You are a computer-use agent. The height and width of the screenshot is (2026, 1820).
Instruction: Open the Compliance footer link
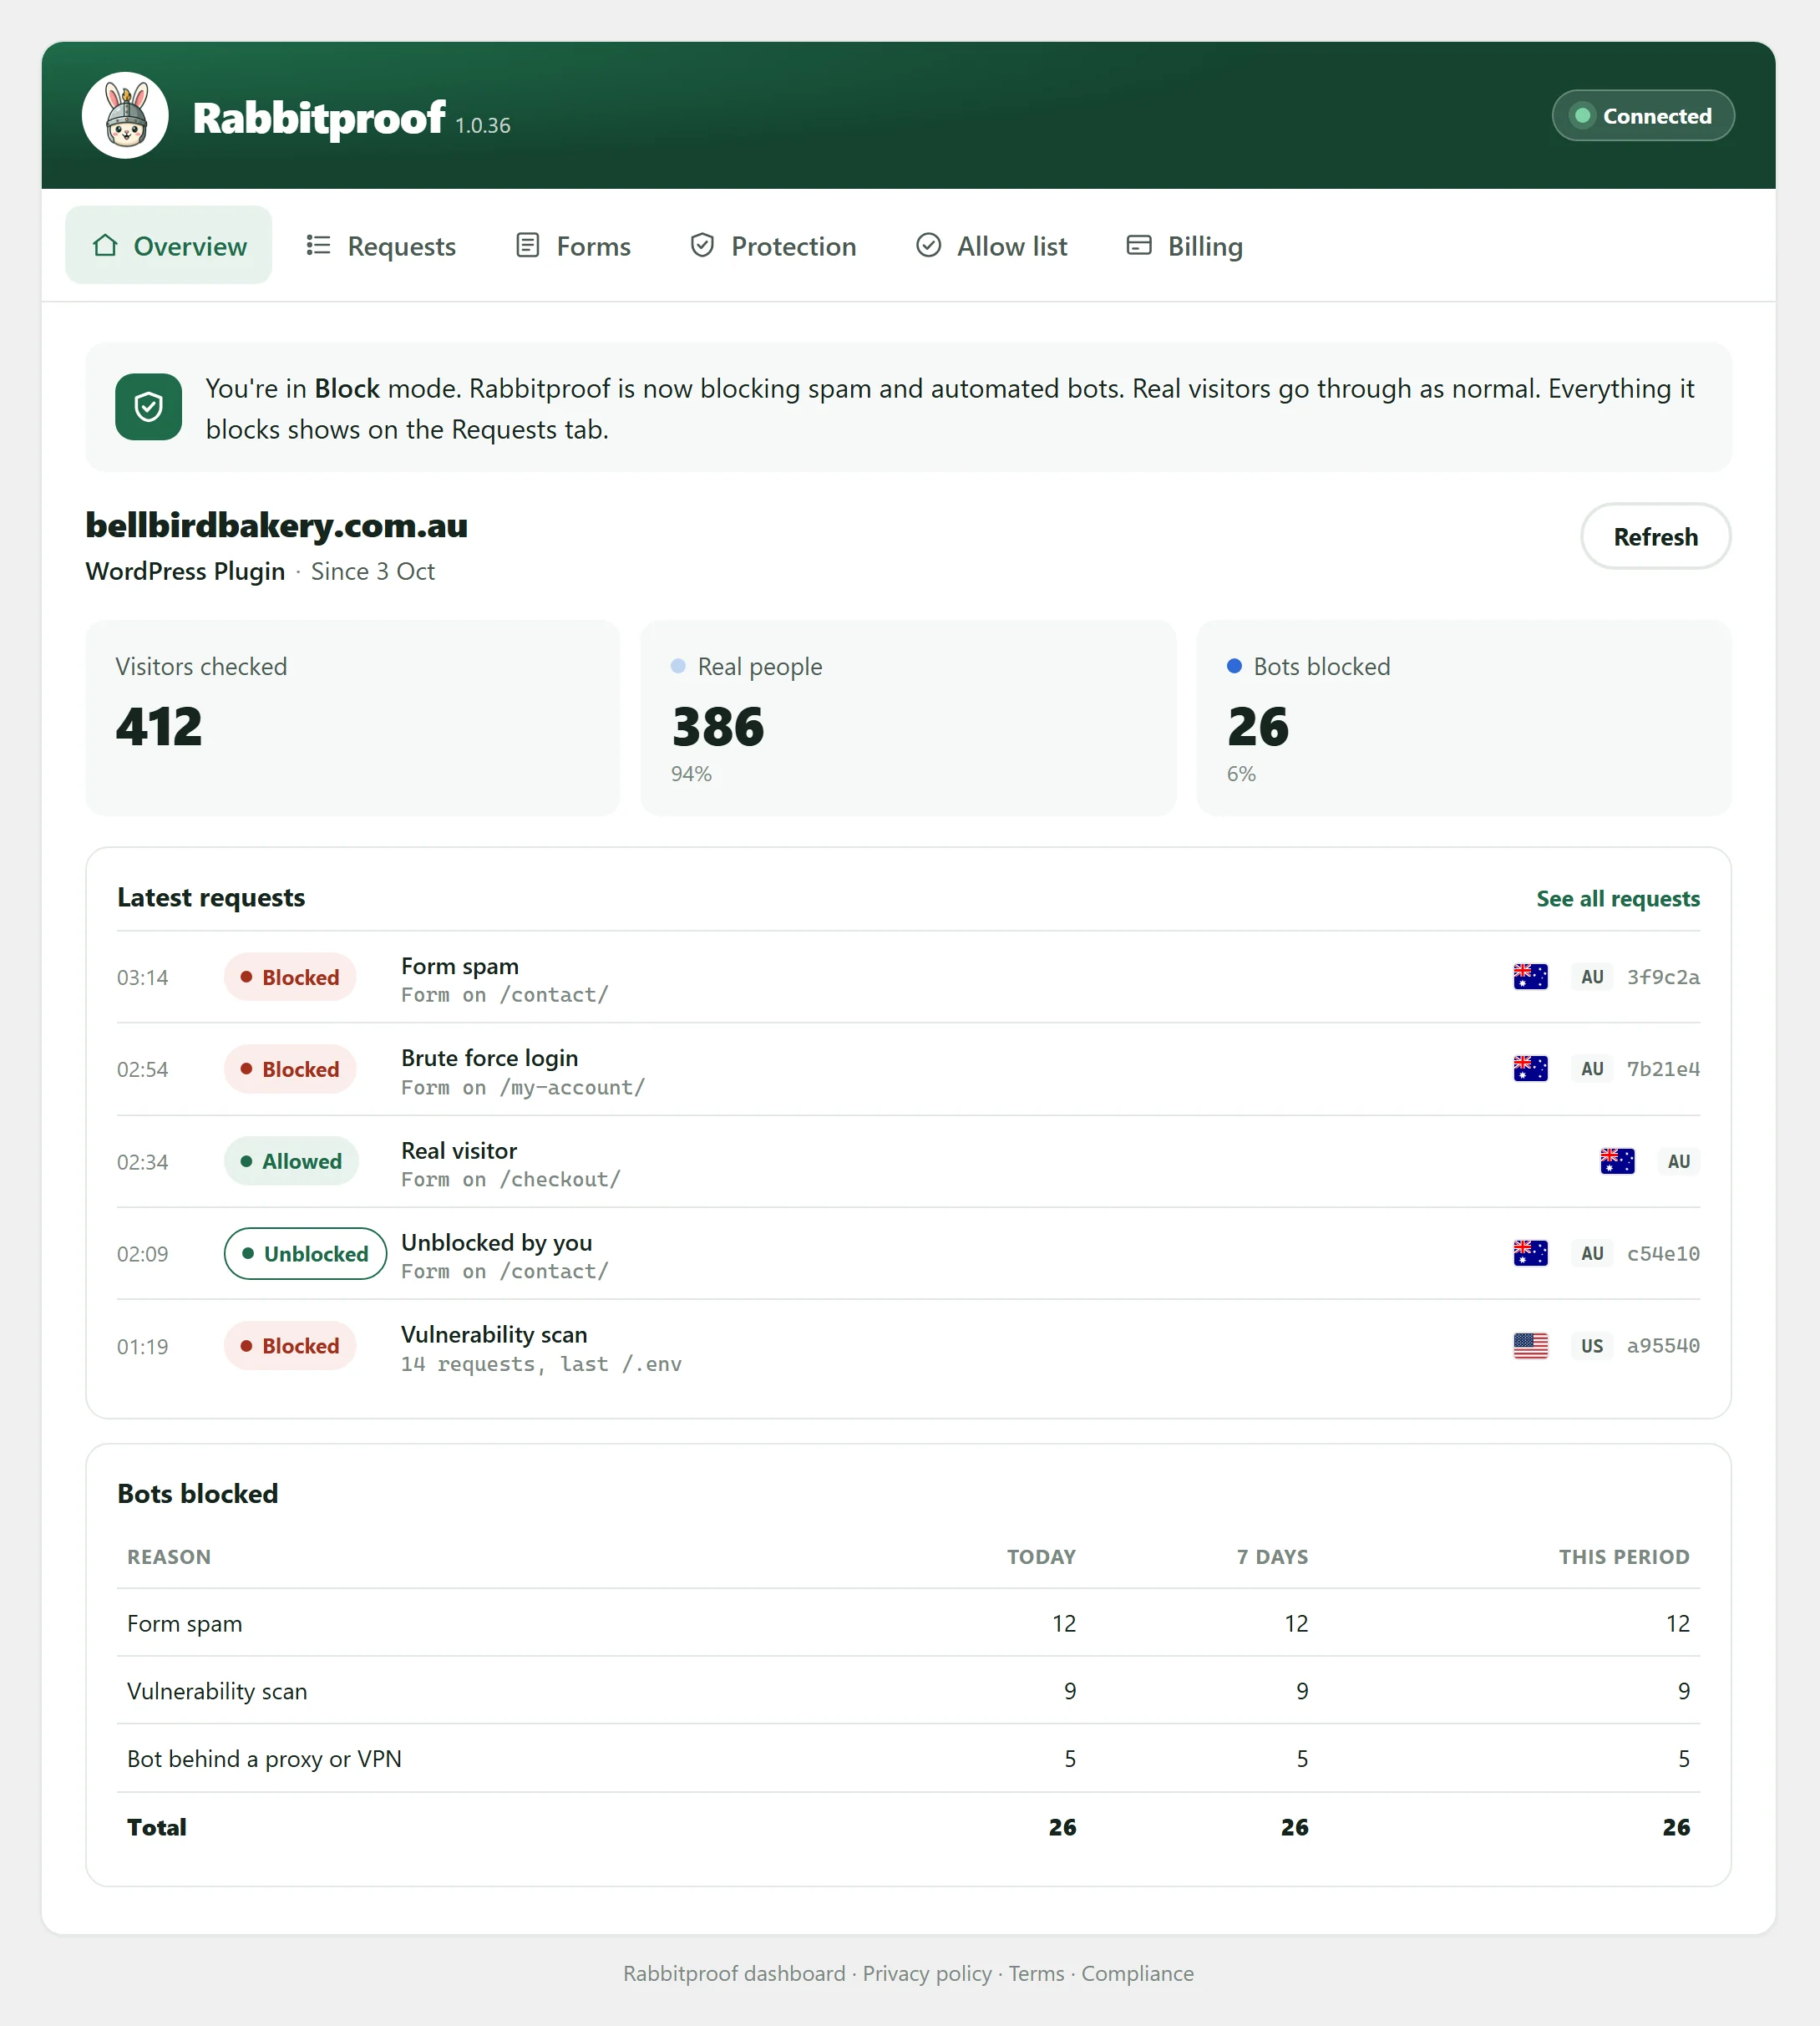[x=1137, y=1973]
